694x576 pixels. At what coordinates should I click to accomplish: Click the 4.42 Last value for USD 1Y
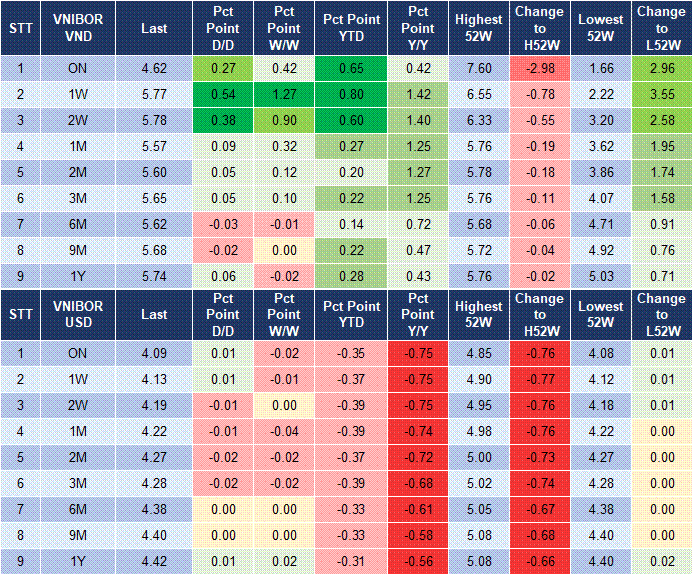[x=154, y=561]
